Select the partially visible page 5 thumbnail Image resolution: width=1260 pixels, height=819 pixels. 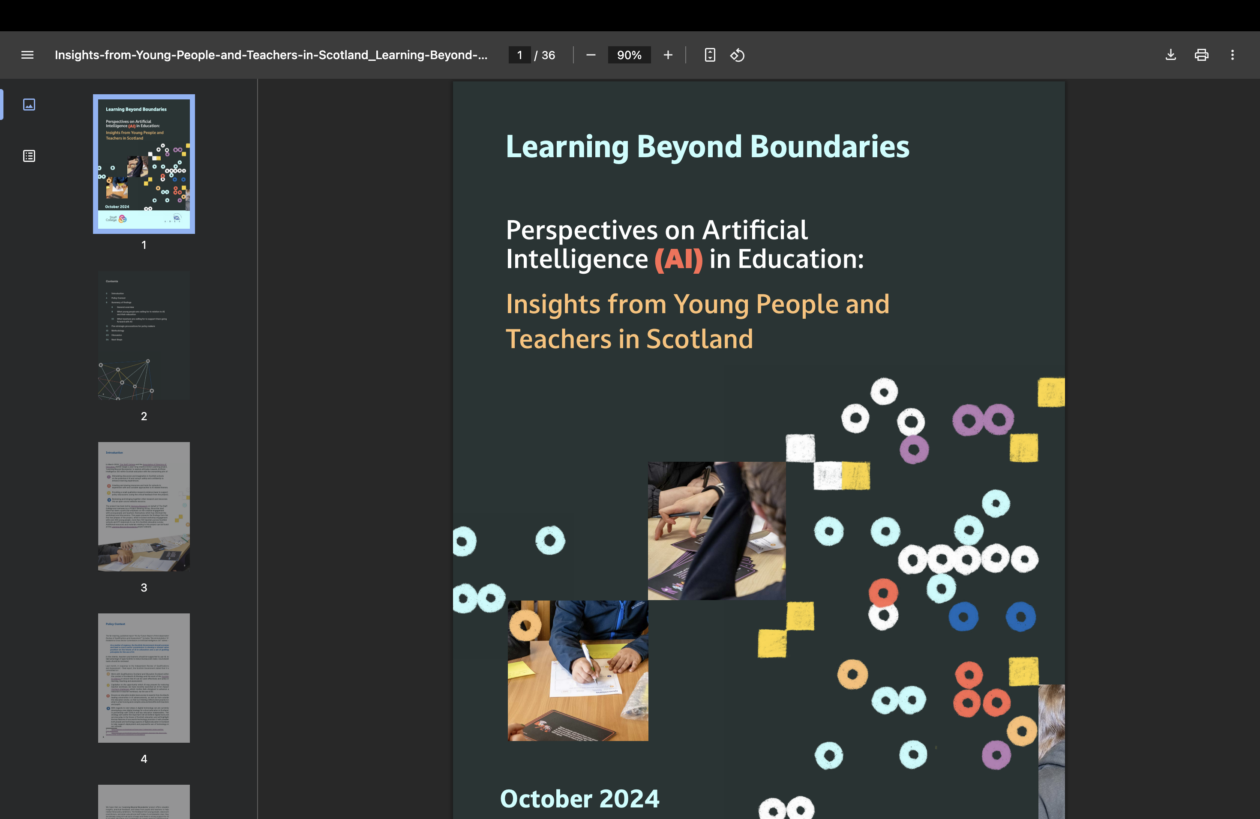(x=144, y=801)
